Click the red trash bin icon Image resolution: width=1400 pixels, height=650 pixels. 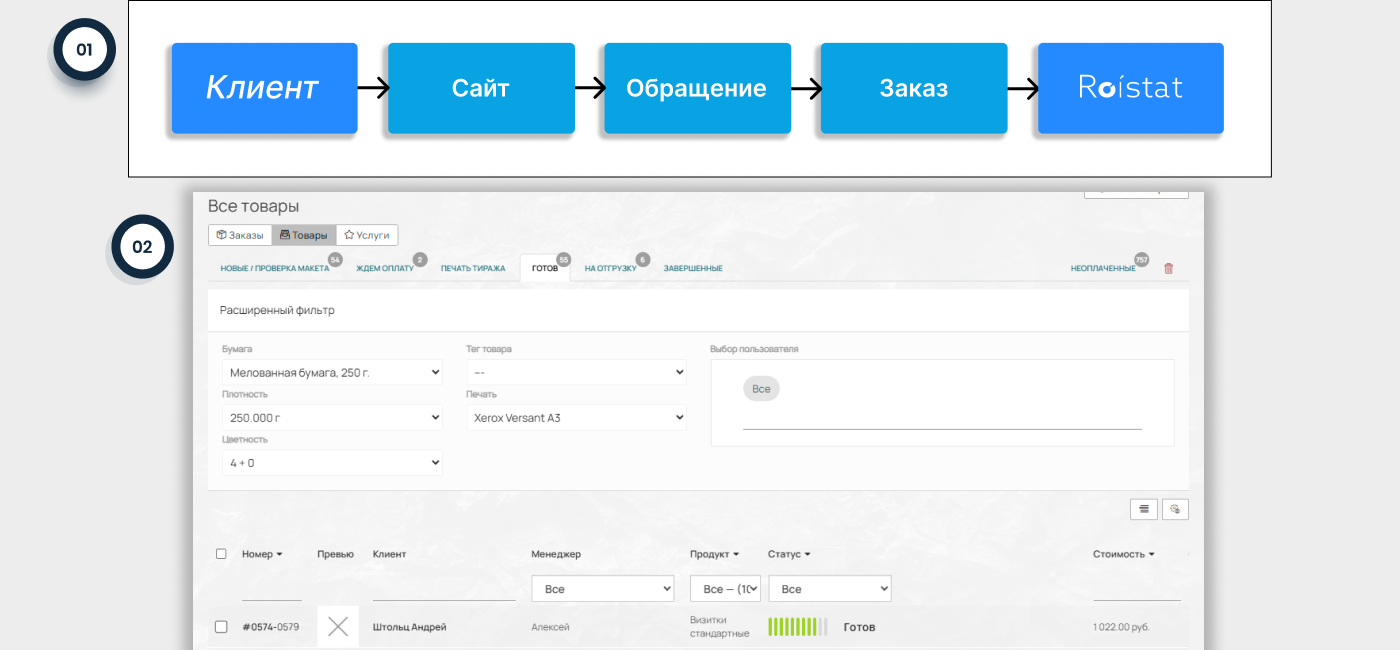point(1168,268)
